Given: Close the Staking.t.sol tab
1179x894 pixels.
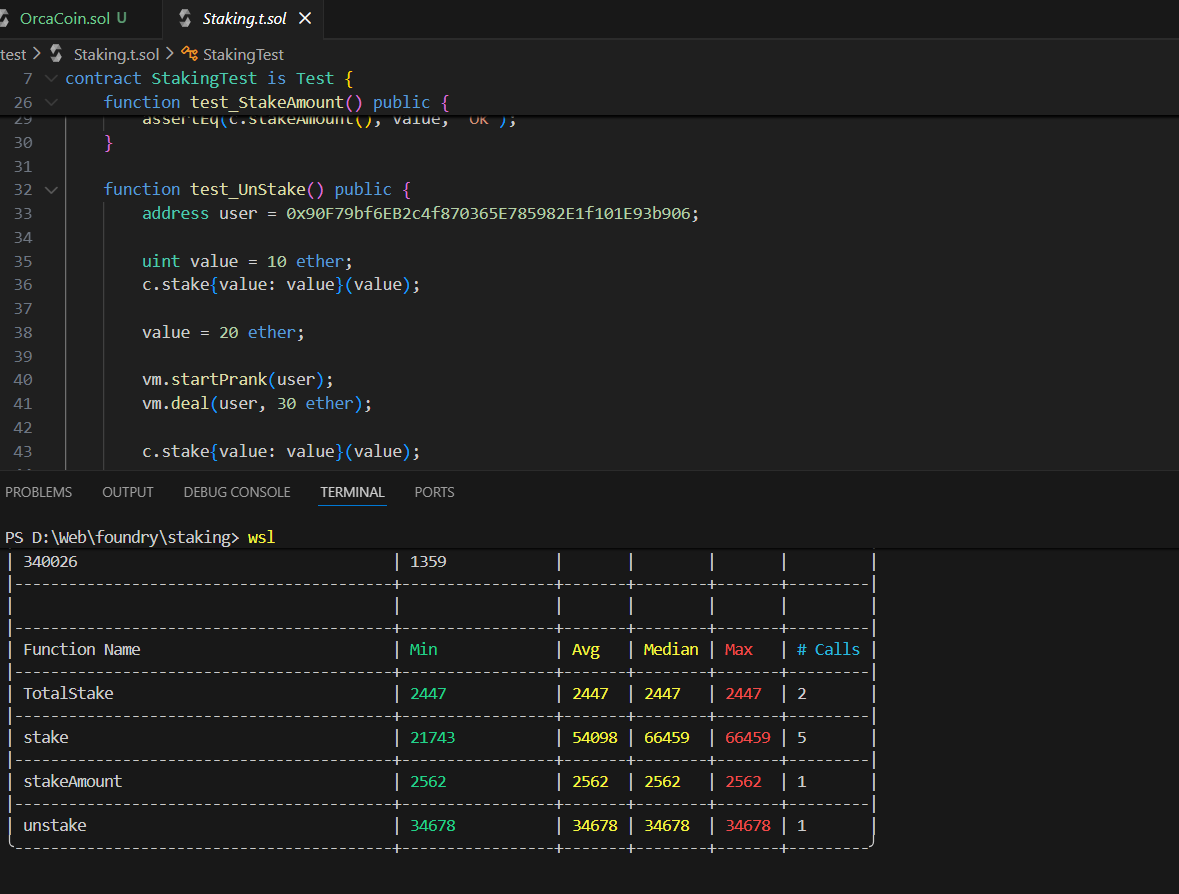Looking at the screenshot, I should [x=305, y=18].
